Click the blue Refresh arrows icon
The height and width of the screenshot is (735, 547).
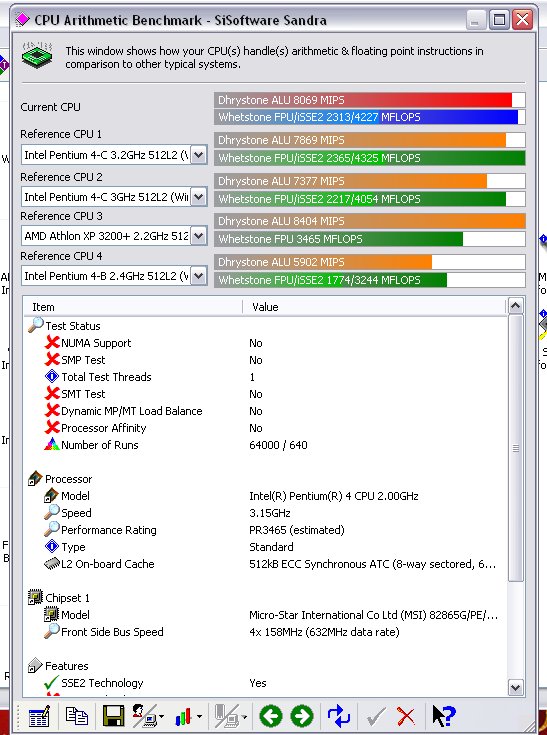[338, 716]
